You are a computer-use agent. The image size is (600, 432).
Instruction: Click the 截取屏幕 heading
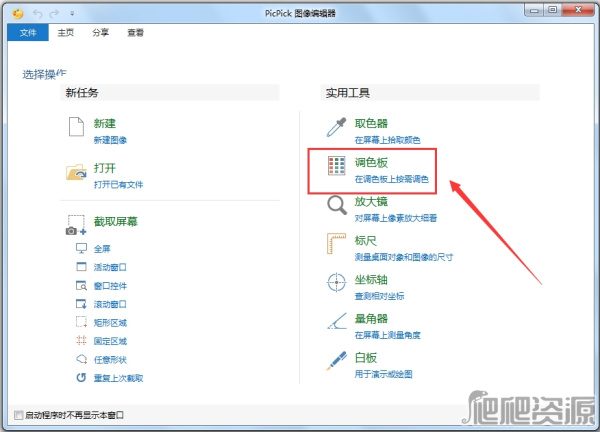tap(116, 221)
